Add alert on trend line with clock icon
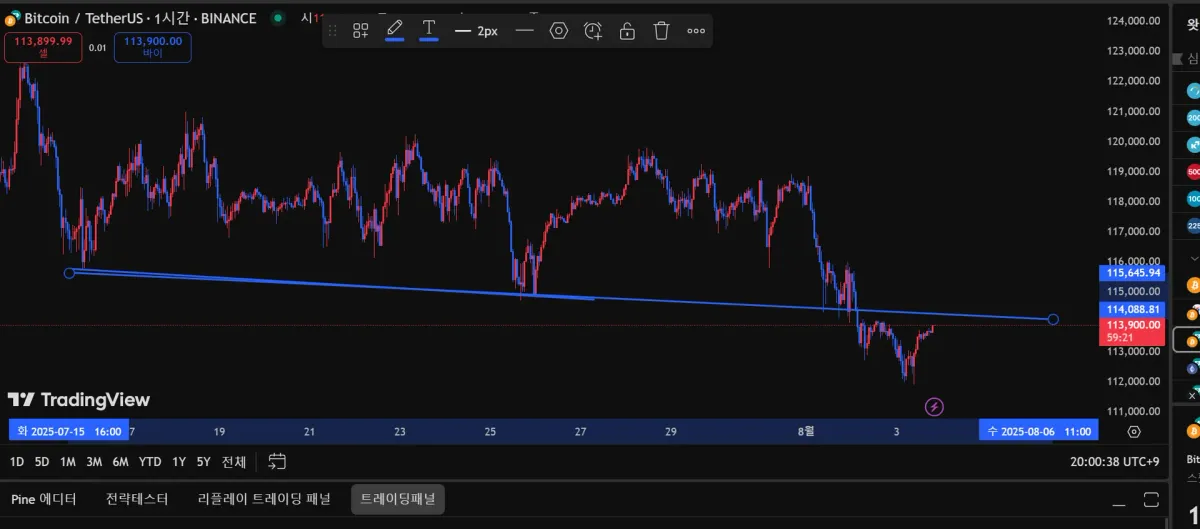Screen dimensions: 1200x529 [x=593, y=31]
